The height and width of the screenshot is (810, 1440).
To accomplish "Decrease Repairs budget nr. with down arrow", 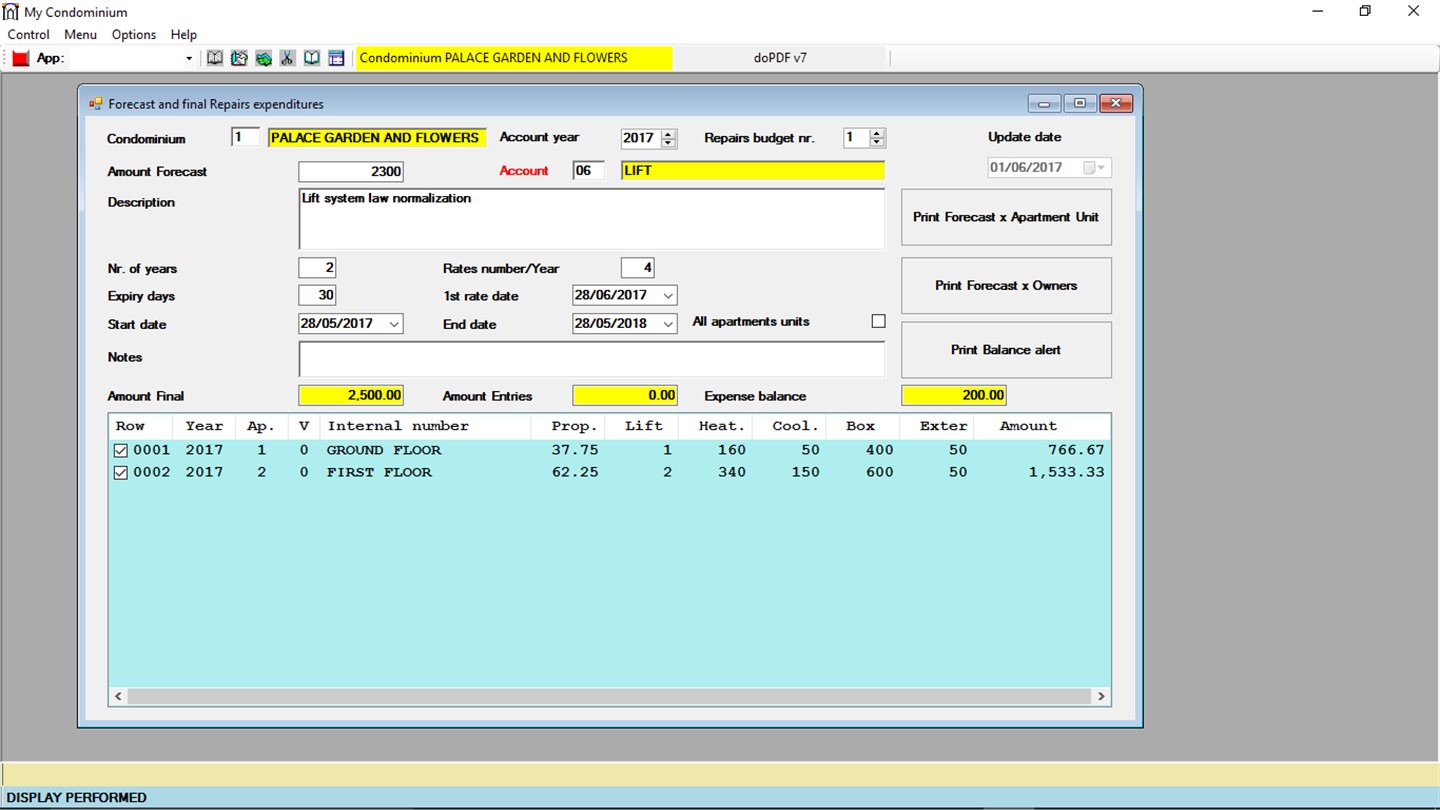I will 877,143.
